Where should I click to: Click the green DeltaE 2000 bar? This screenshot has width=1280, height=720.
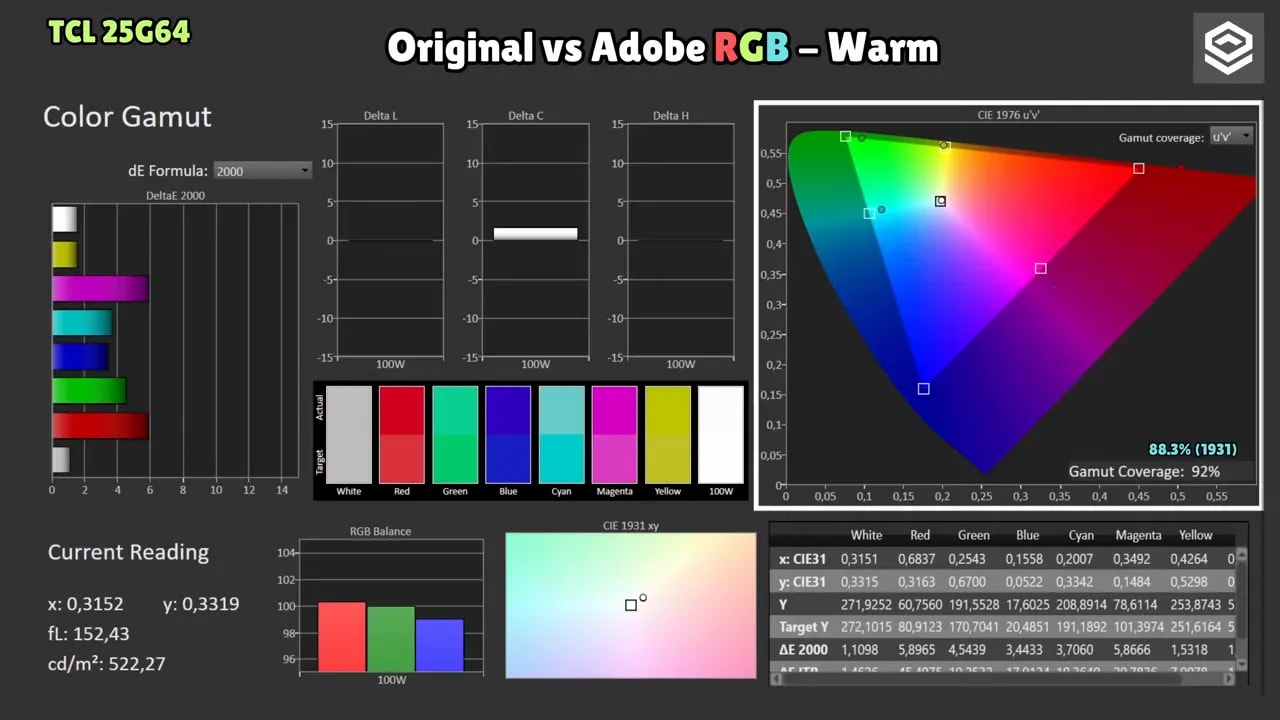(89, 391)
